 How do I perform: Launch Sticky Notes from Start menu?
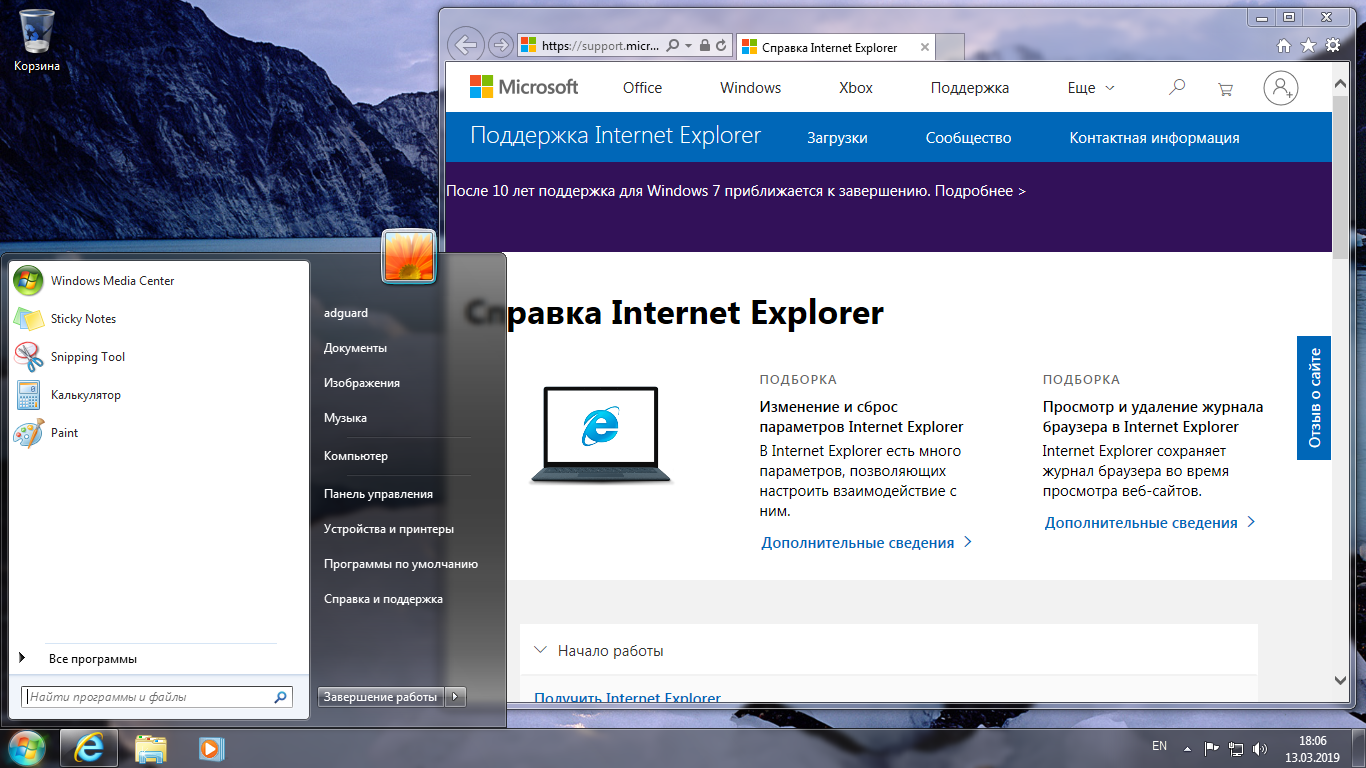point(159,319)
